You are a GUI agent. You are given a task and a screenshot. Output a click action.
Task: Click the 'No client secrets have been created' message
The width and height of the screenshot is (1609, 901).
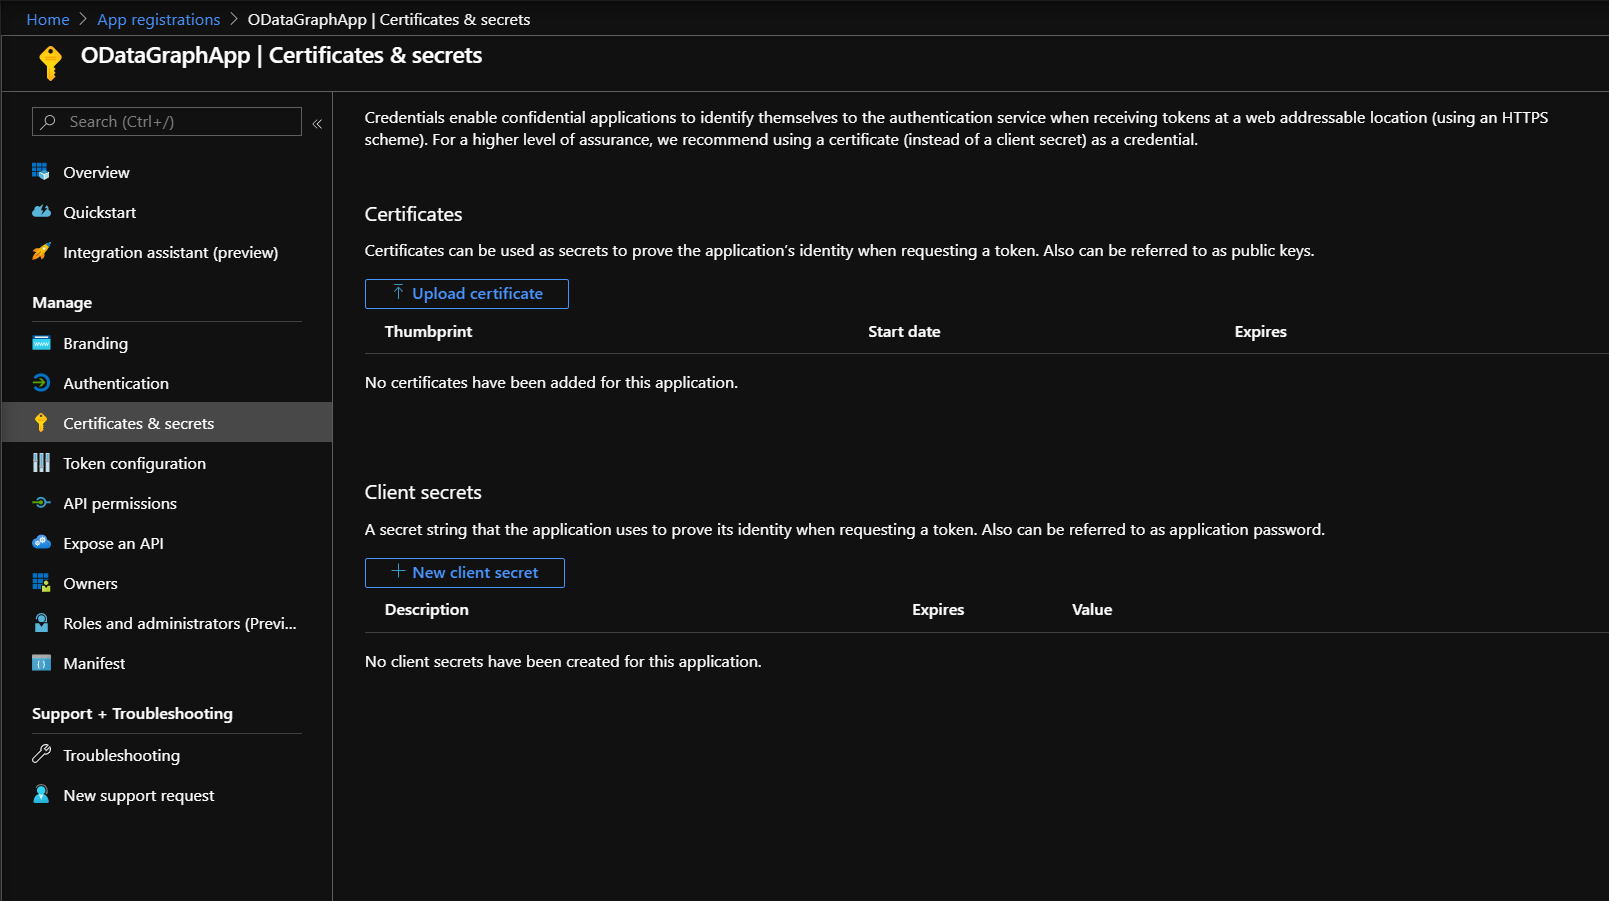point(563,661)
